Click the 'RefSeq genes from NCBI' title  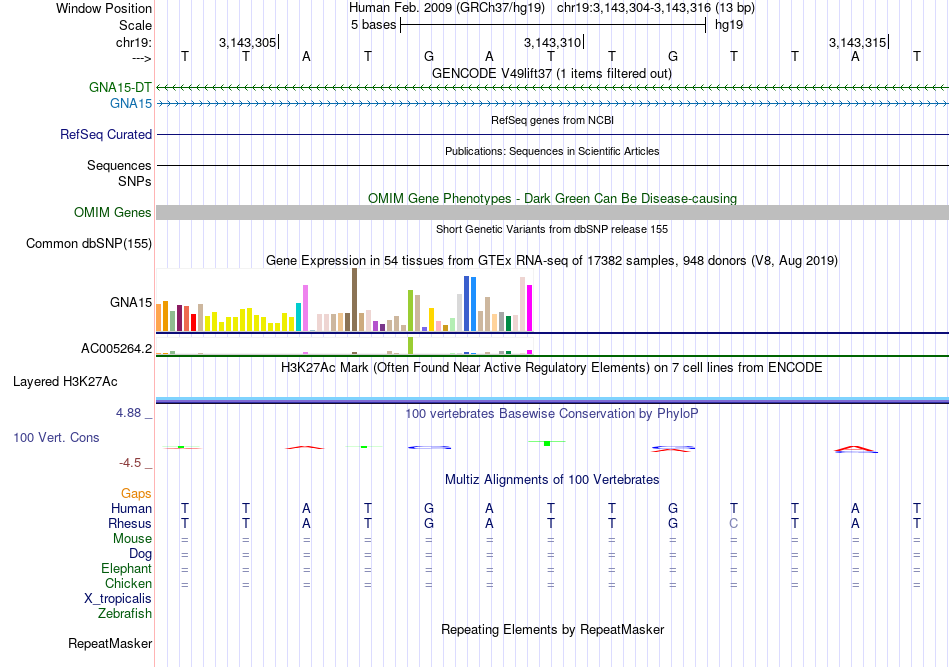point(553,120)
